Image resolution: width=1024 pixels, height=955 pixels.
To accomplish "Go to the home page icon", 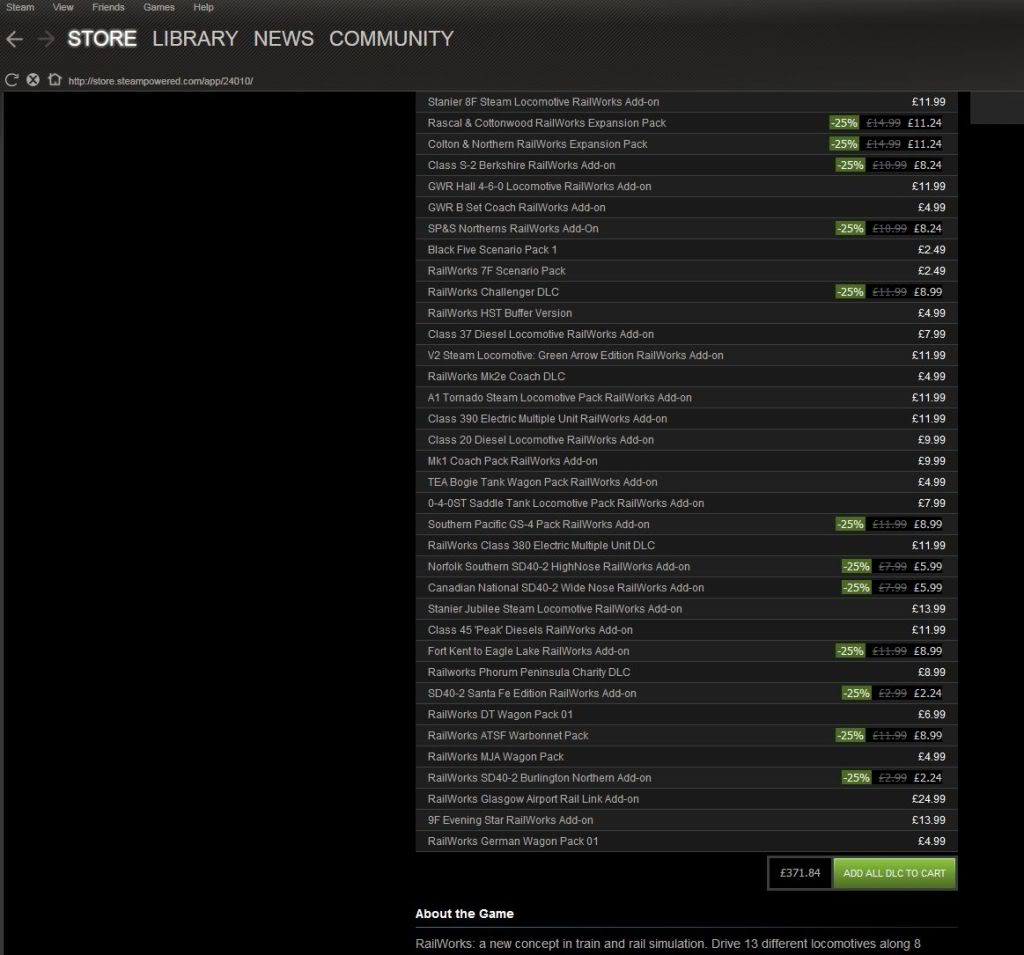I will coord(54,80).
